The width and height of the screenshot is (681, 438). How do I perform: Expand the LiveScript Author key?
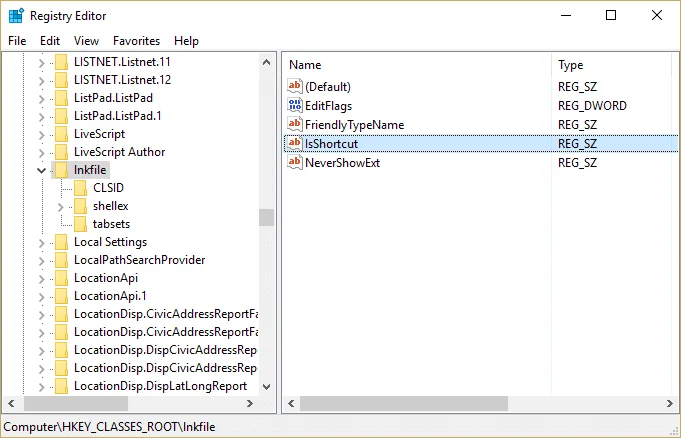pos(42,153)
